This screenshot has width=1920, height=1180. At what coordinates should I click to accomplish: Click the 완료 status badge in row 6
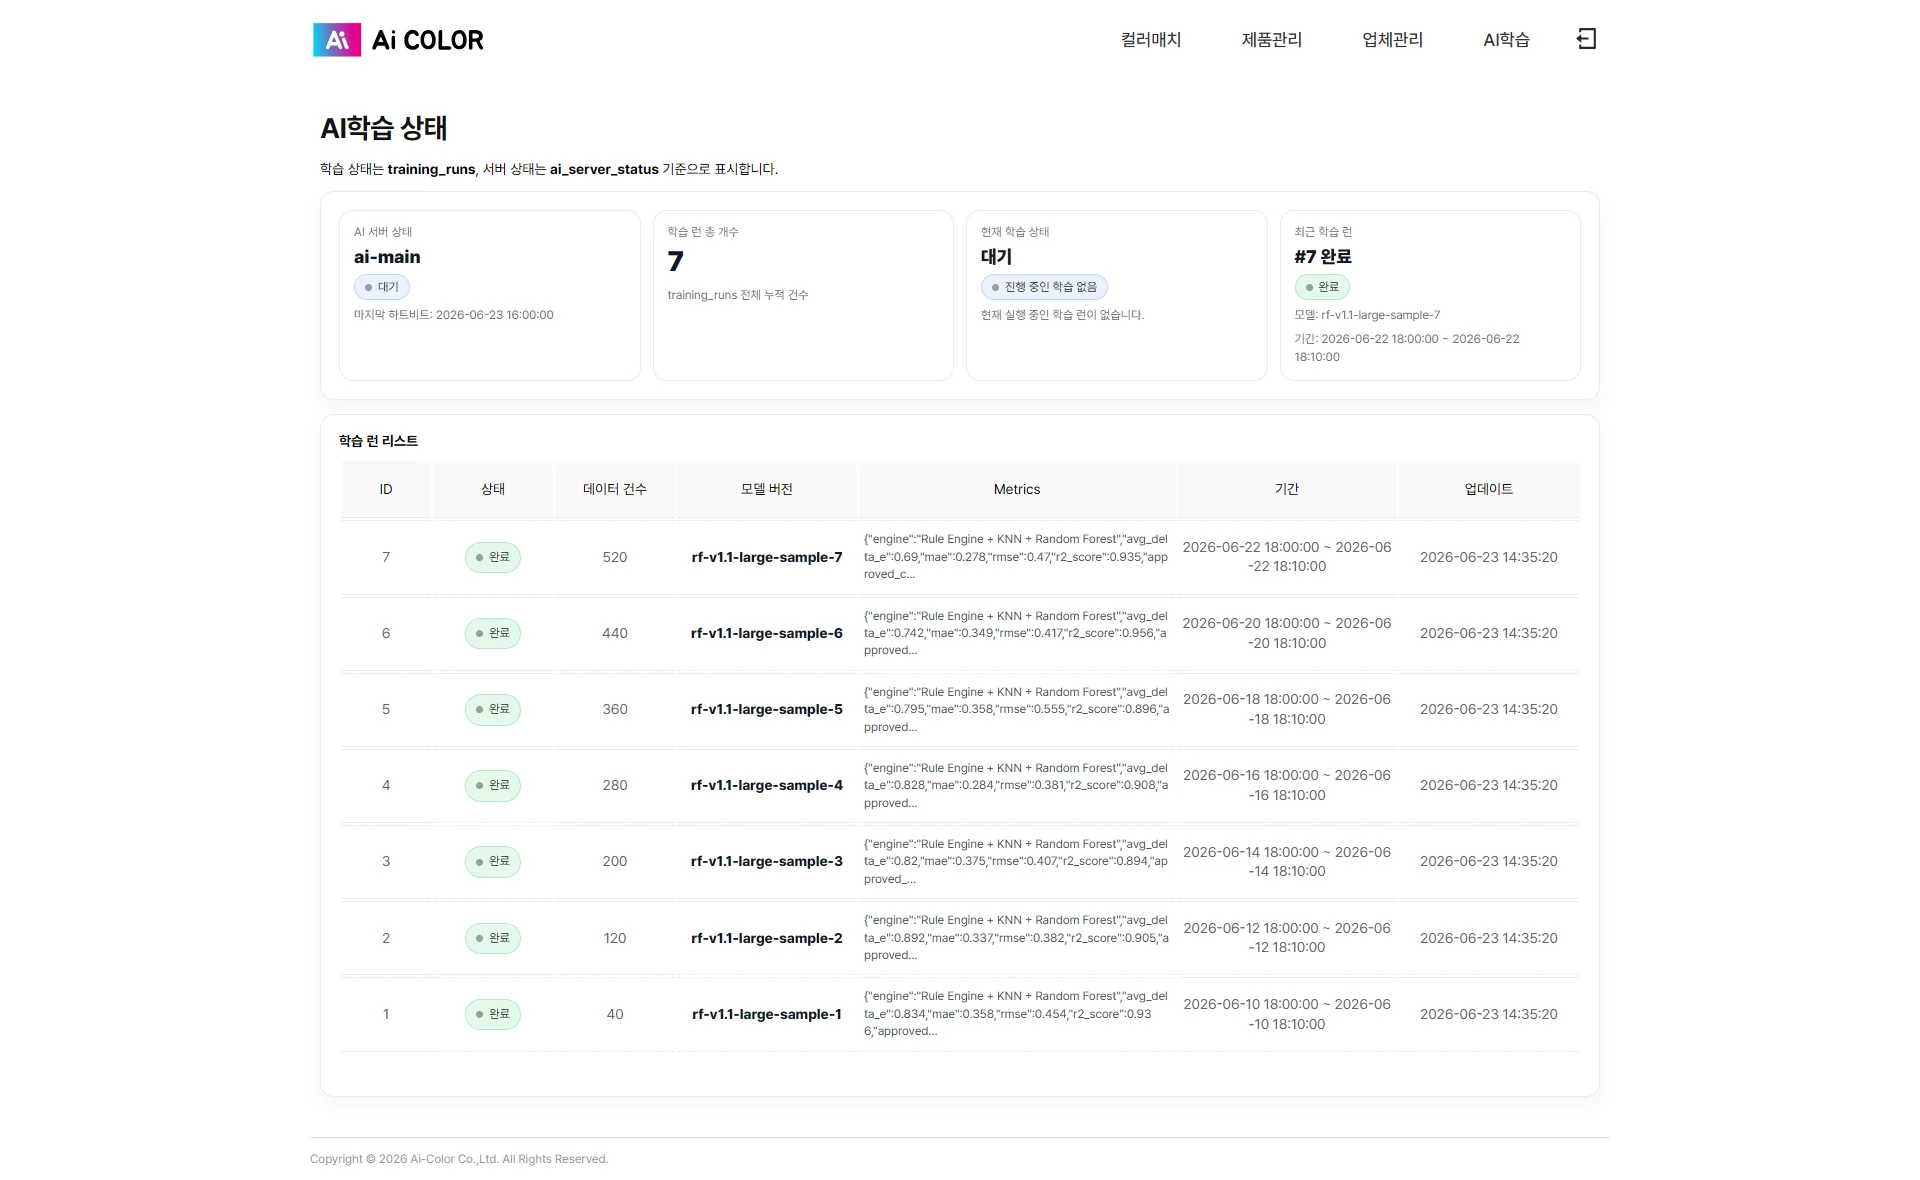coord(493,633)
